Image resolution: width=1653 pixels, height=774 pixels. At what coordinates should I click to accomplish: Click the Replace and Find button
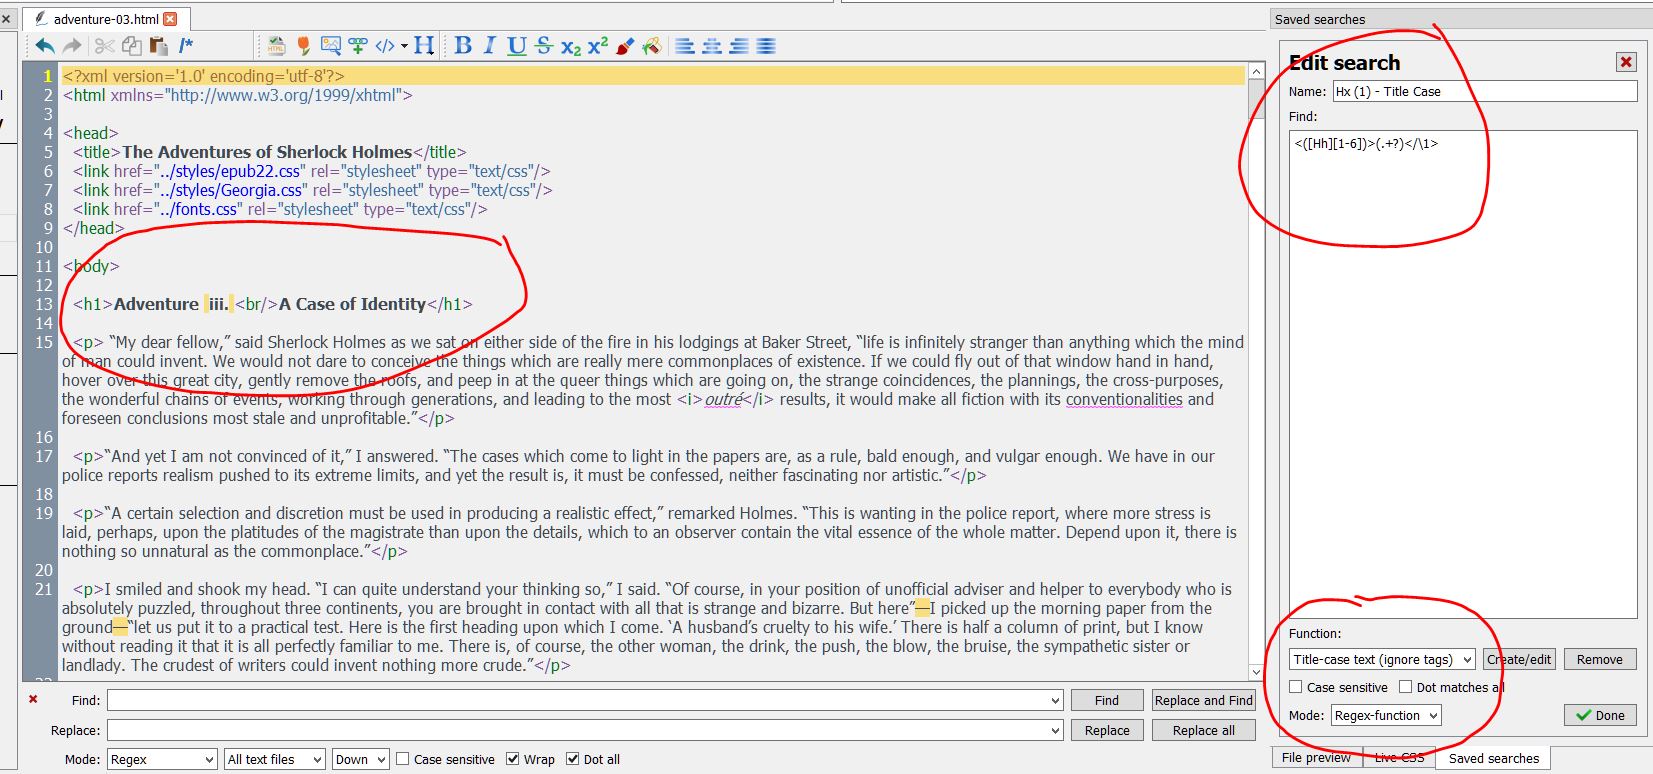tap(1203, 700)
